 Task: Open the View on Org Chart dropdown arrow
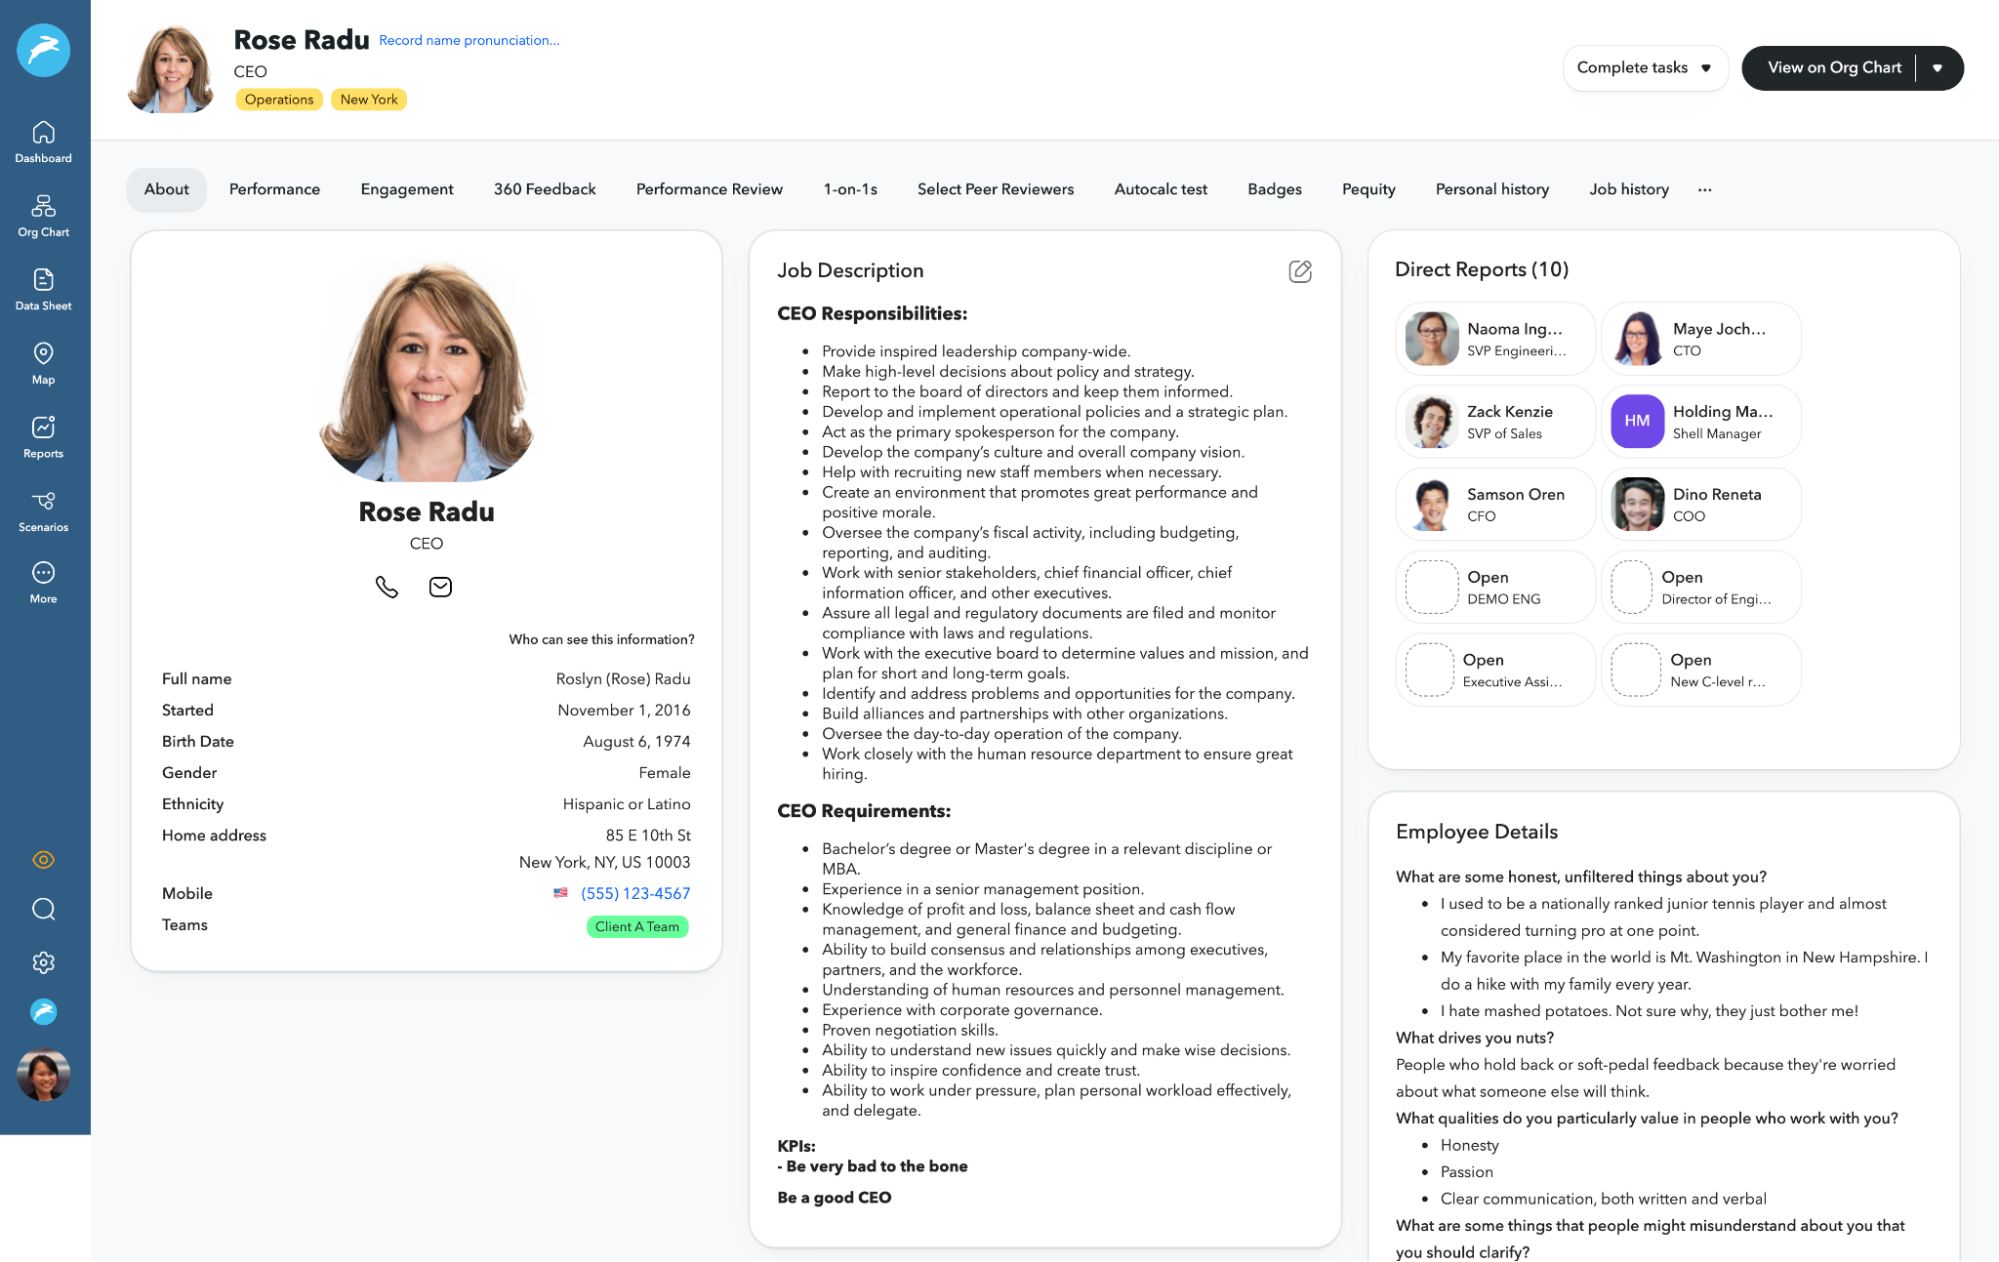1938,68
